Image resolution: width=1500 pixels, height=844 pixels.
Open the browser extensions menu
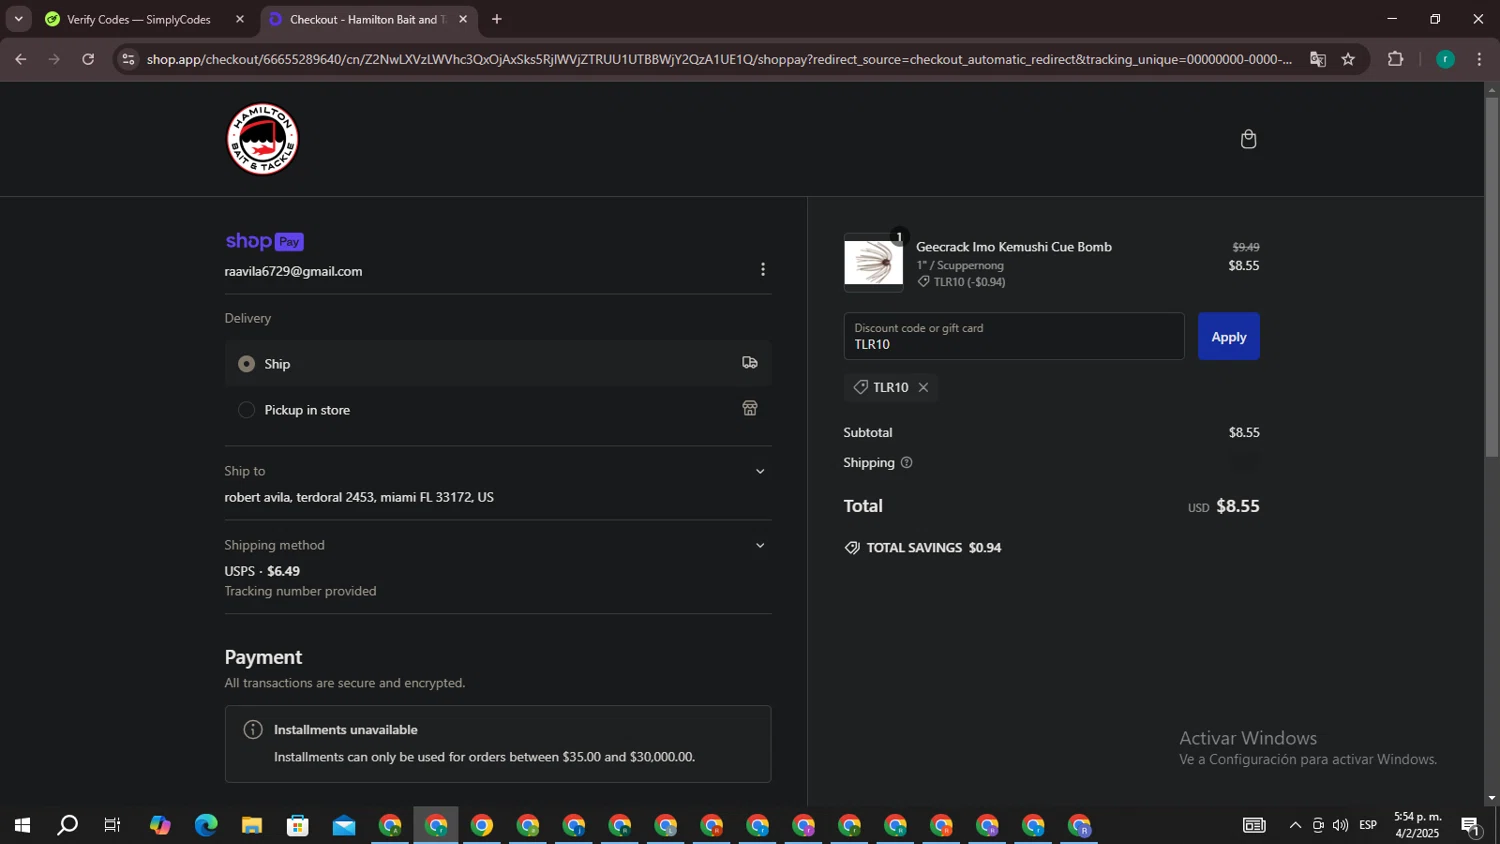tap(1396, 59)
